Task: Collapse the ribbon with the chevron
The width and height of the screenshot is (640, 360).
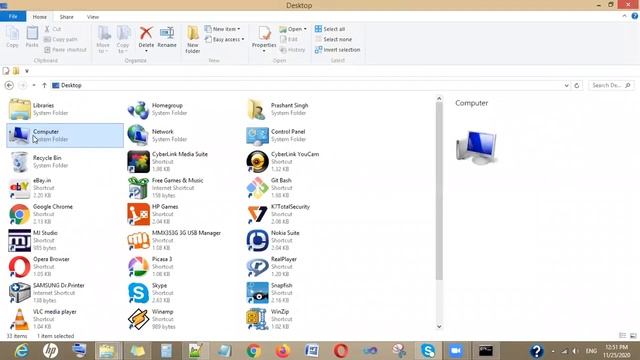Action: pos(624,16)
